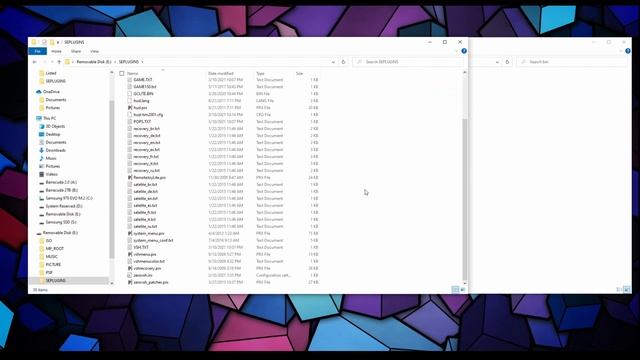
Task: Open Music under This PC
Action: pos(48,158)
